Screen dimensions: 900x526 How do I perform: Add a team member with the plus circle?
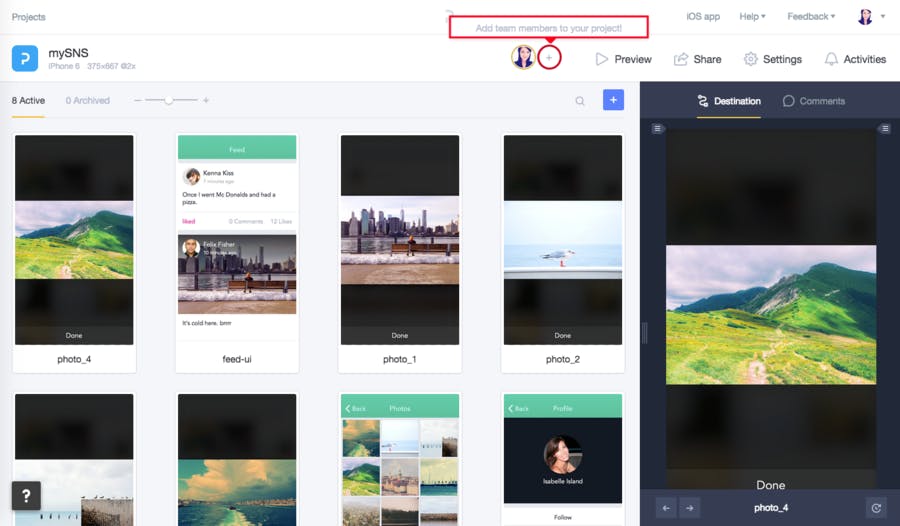[x=549, y=57]
